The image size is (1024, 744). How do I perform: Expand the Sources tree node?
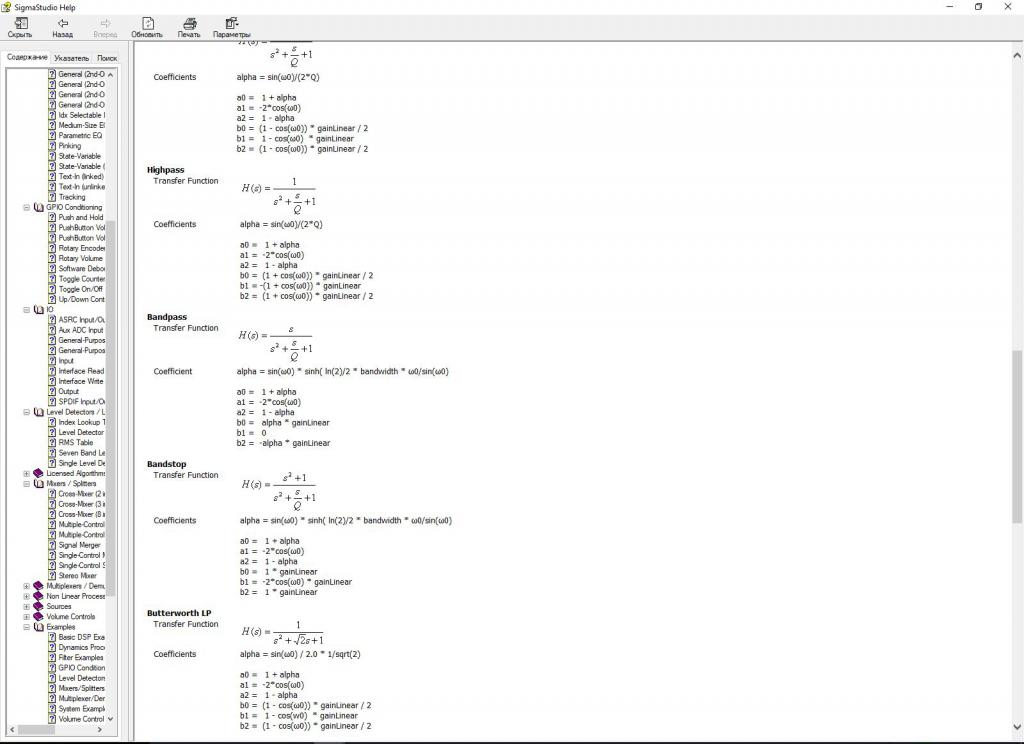pyautogui.click(x=27, y=606)
